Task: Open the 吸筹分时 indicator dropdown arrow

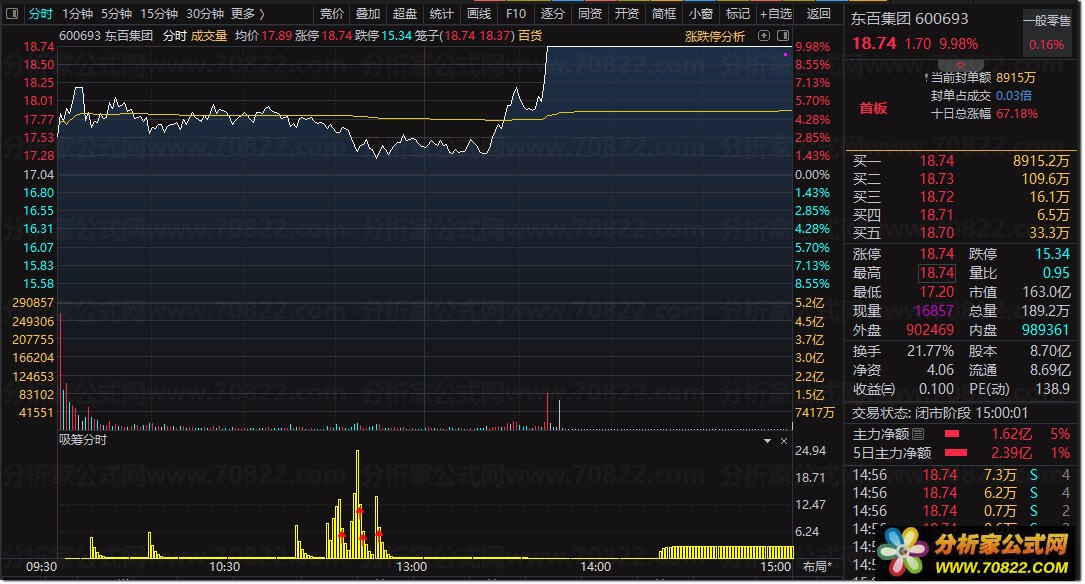Action: point(767,441)
